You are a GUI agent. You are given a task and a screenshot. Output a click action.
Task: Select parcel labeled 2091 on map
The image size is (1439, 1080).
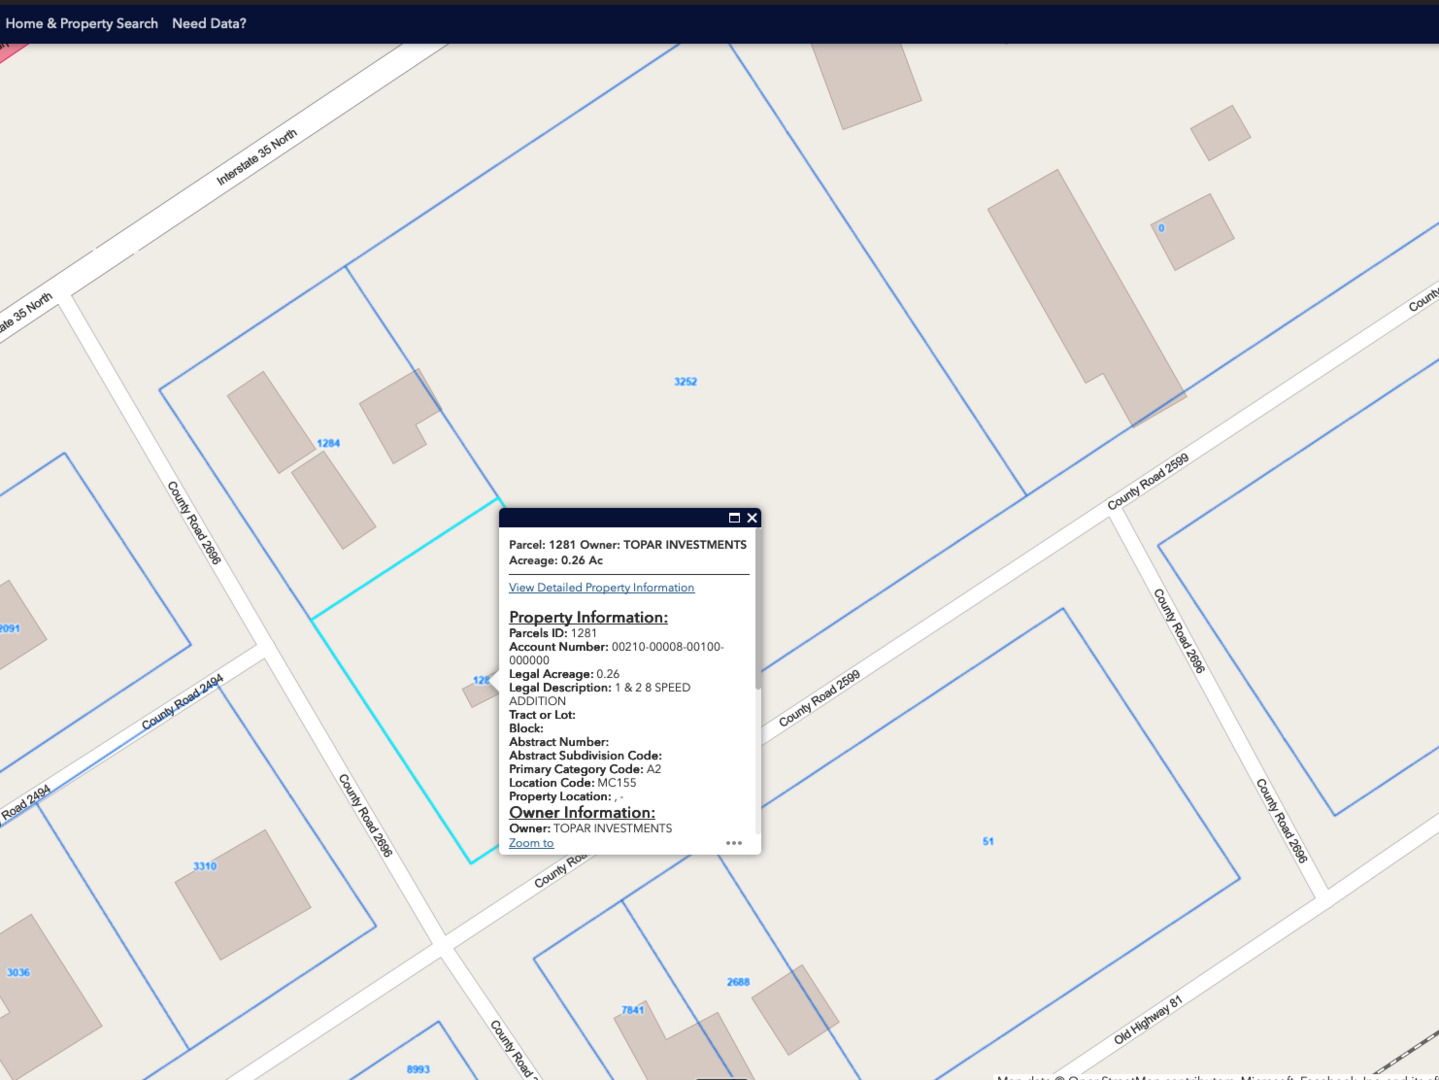[x=10, y=628]
